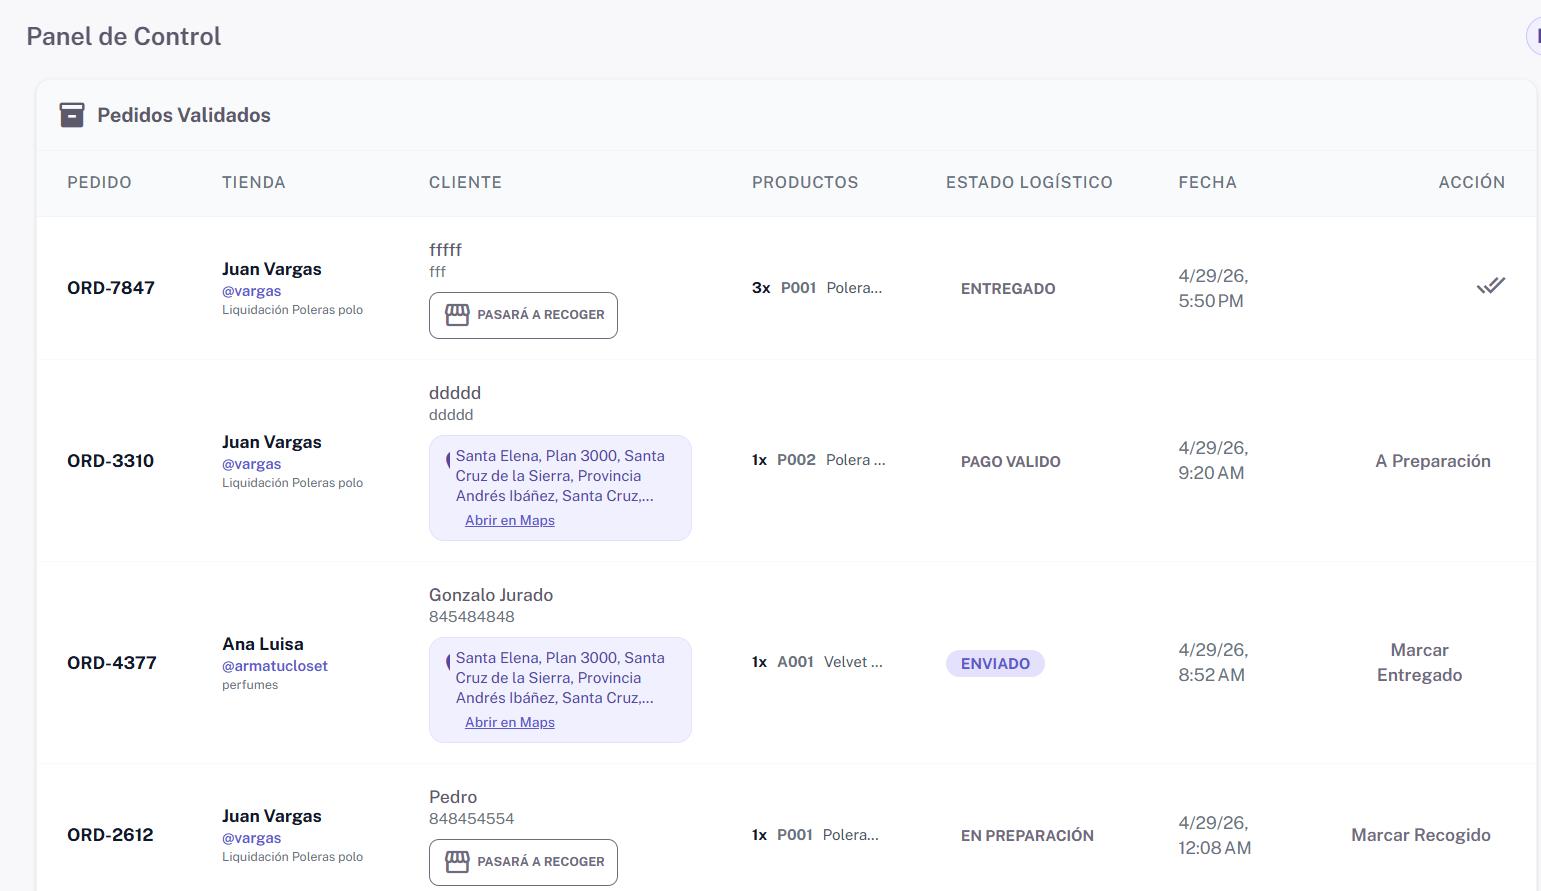
Task: Click product P002 in order ORD-3310
Action: pyautogui.click(x=818, y=460)
